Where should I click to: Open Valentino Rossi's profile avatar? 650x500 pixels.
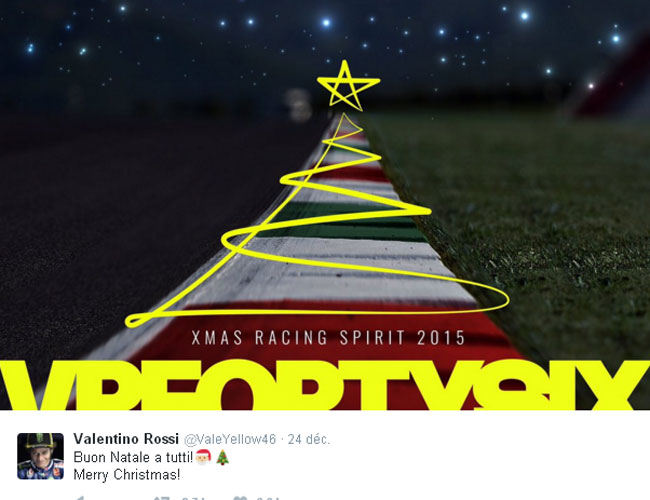pyautogui.click(x=40, y=456)
